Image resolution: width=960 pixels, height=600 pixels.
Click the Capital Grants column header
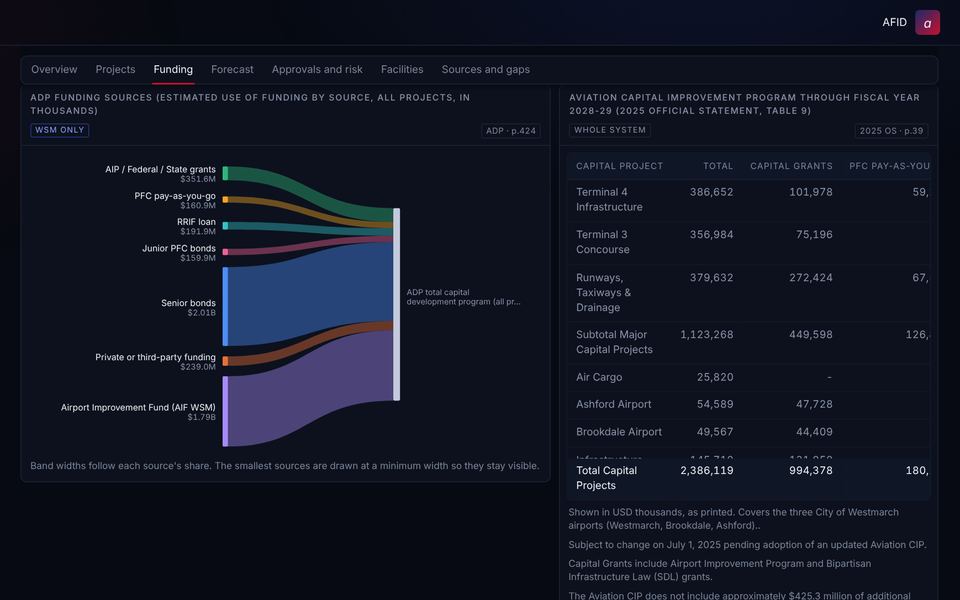point(791,166)
